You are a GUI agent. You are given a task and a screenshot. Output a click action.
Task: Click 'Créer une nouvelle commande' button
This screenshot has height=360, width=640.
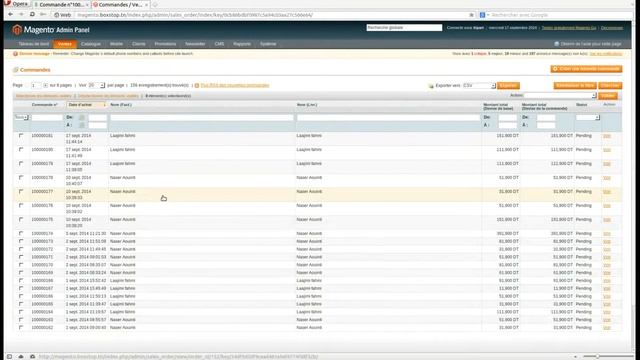point(586,69)
